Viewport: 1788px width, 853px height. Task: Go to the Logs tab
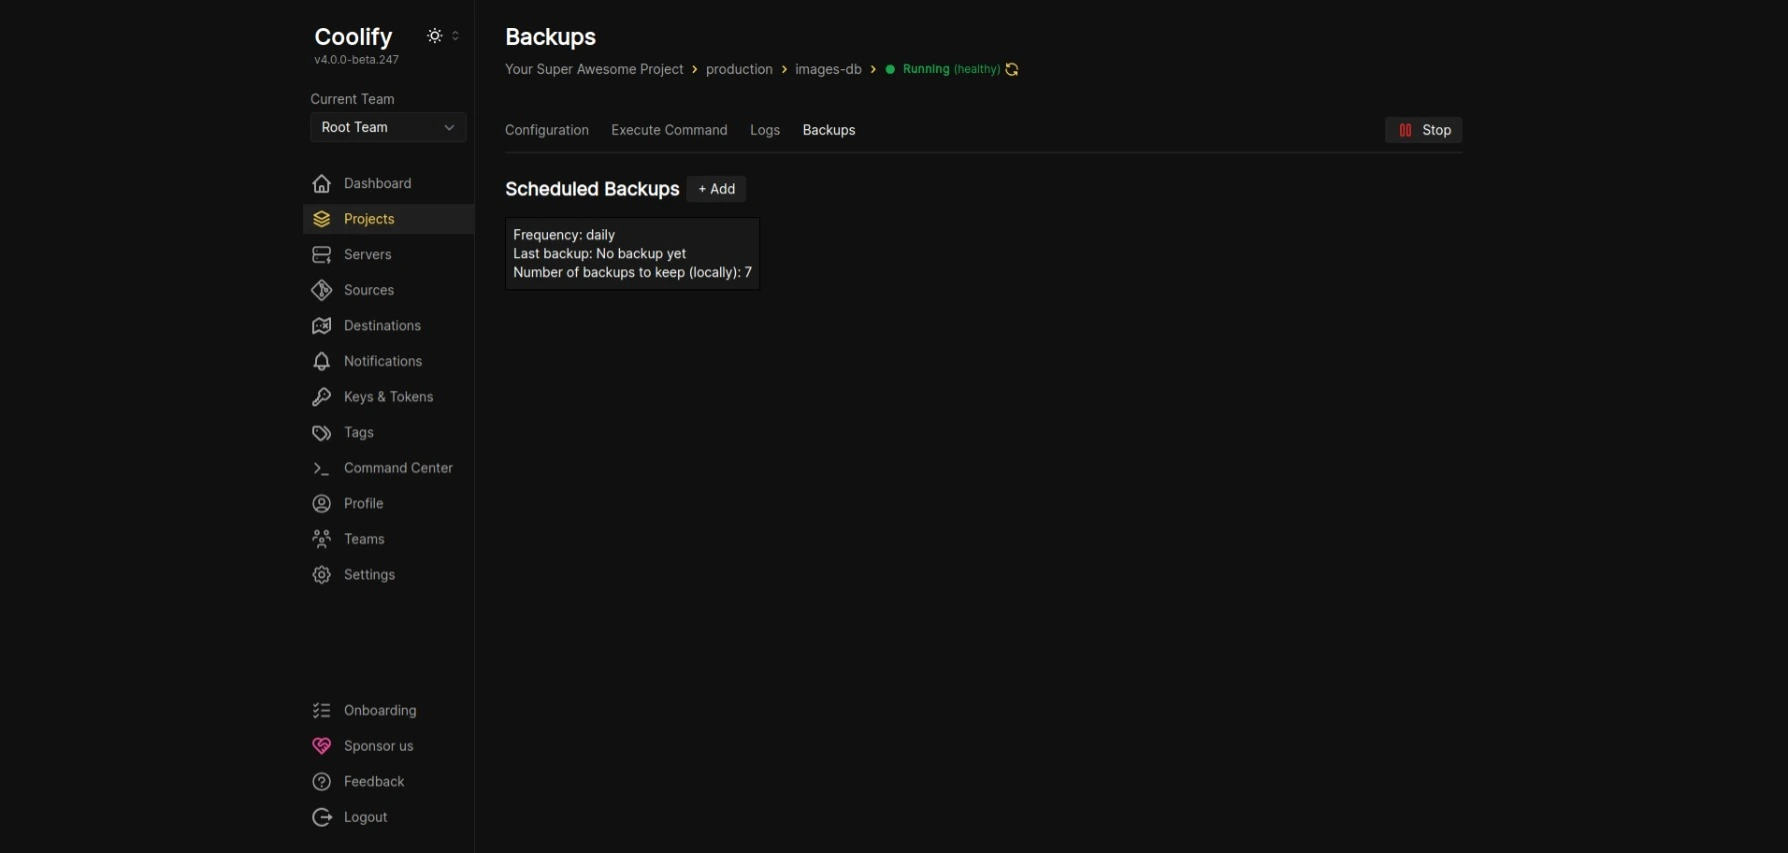pyautogui.click(x=764, y=130)
